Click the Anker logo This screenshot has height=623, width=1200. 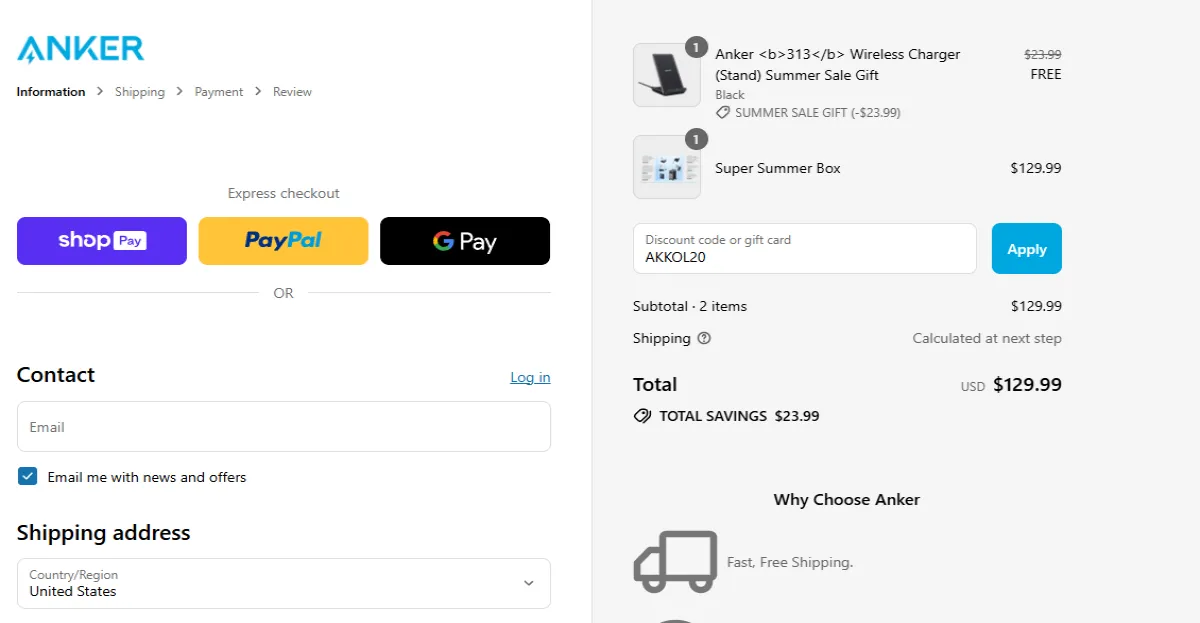(80, 47)
